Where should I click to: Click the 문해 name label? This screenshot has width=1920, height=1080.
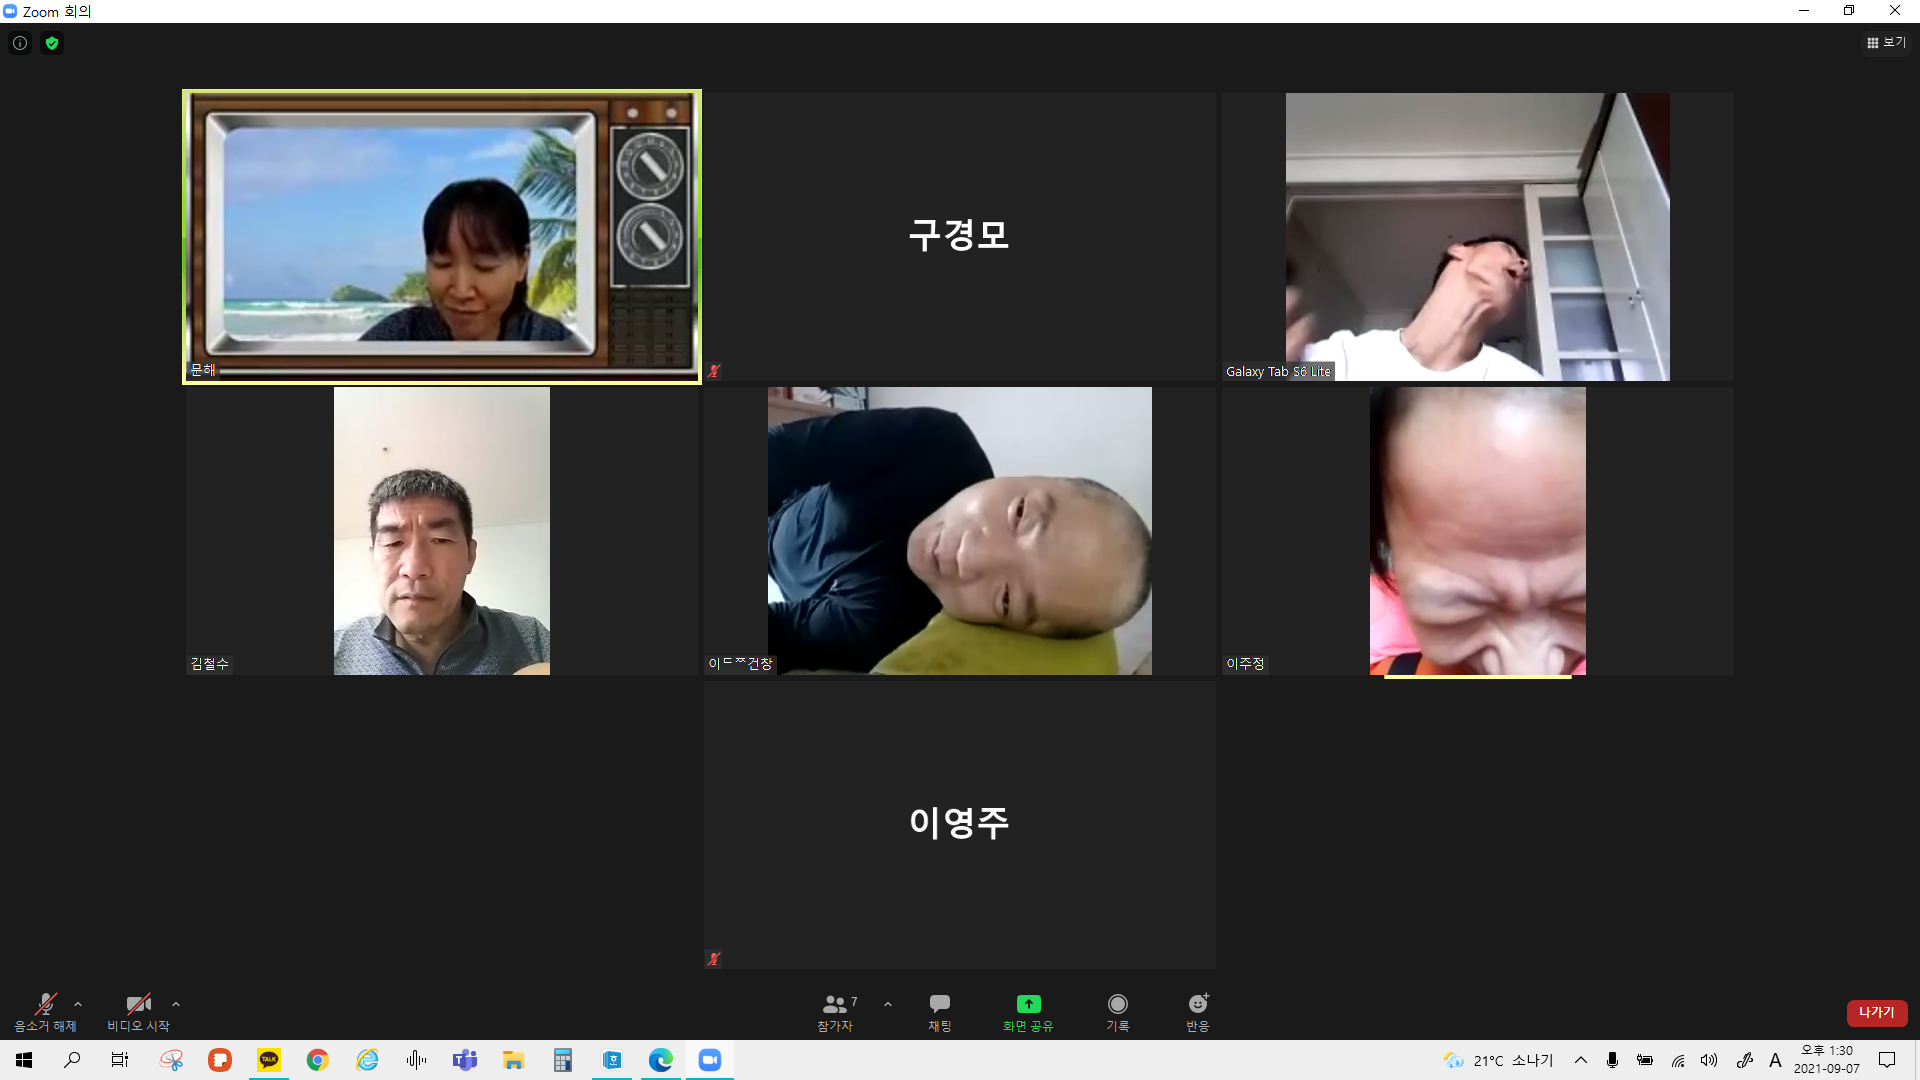(203, 370)
